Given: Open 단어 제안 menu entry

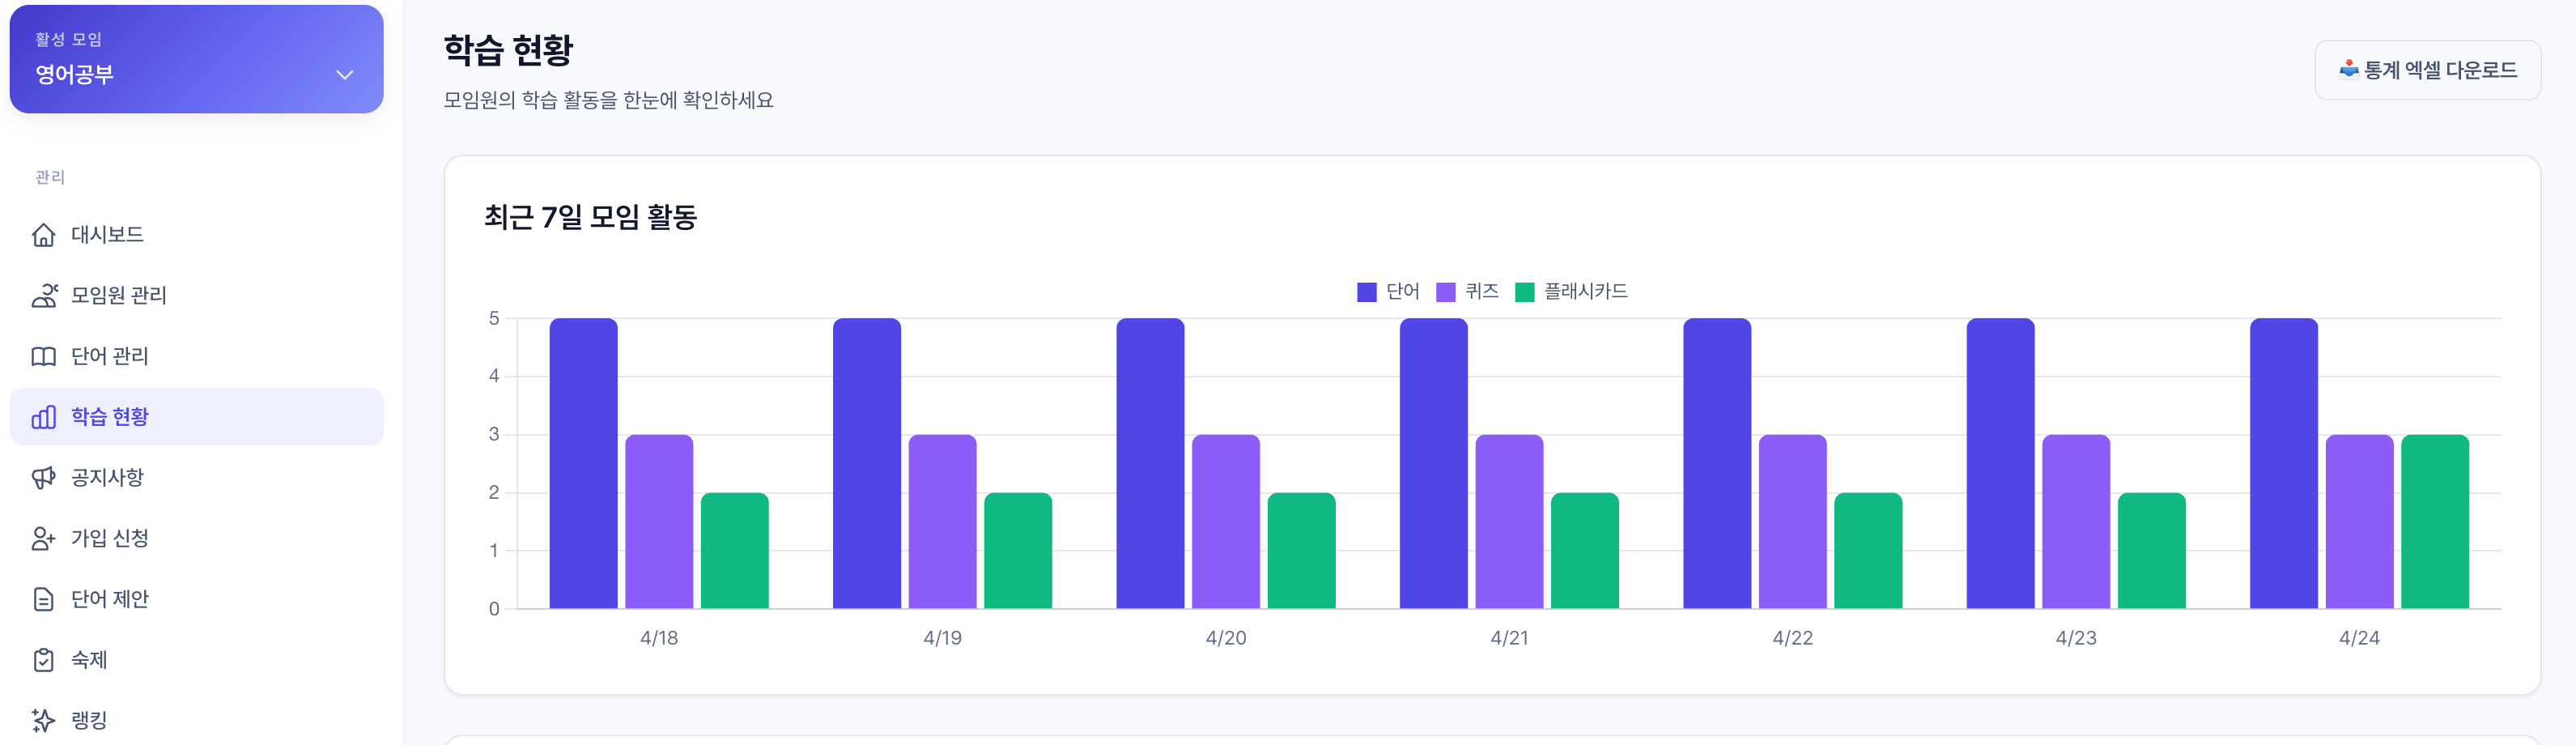Looking at the screenshot, I should click(x=197, y=600).
